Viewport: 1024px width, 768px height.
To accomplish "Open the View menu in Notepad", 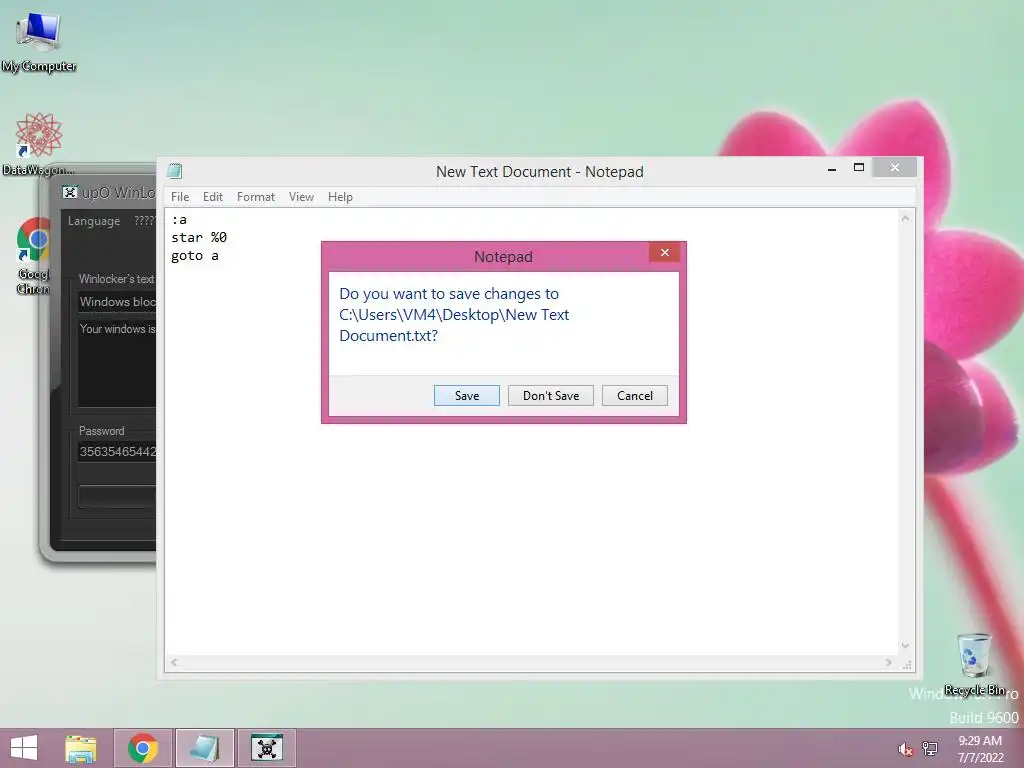I will (x=301, y=197).
